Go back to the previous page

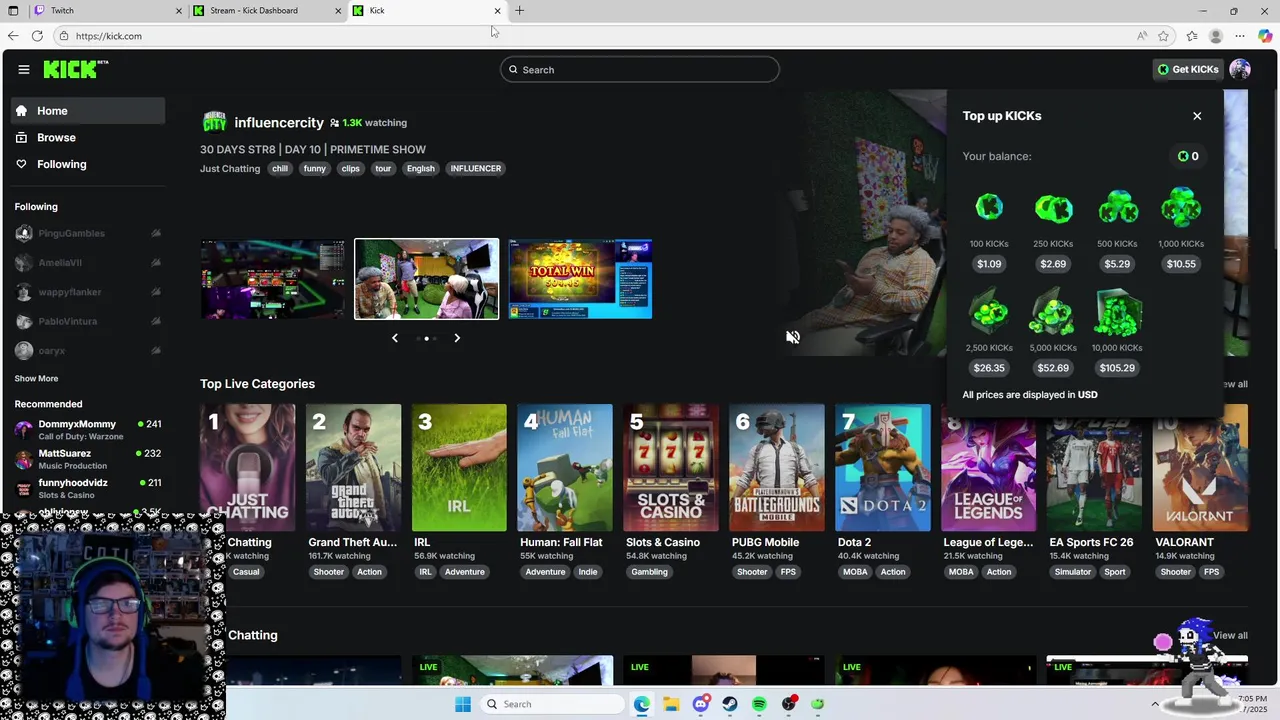(12, 36)
